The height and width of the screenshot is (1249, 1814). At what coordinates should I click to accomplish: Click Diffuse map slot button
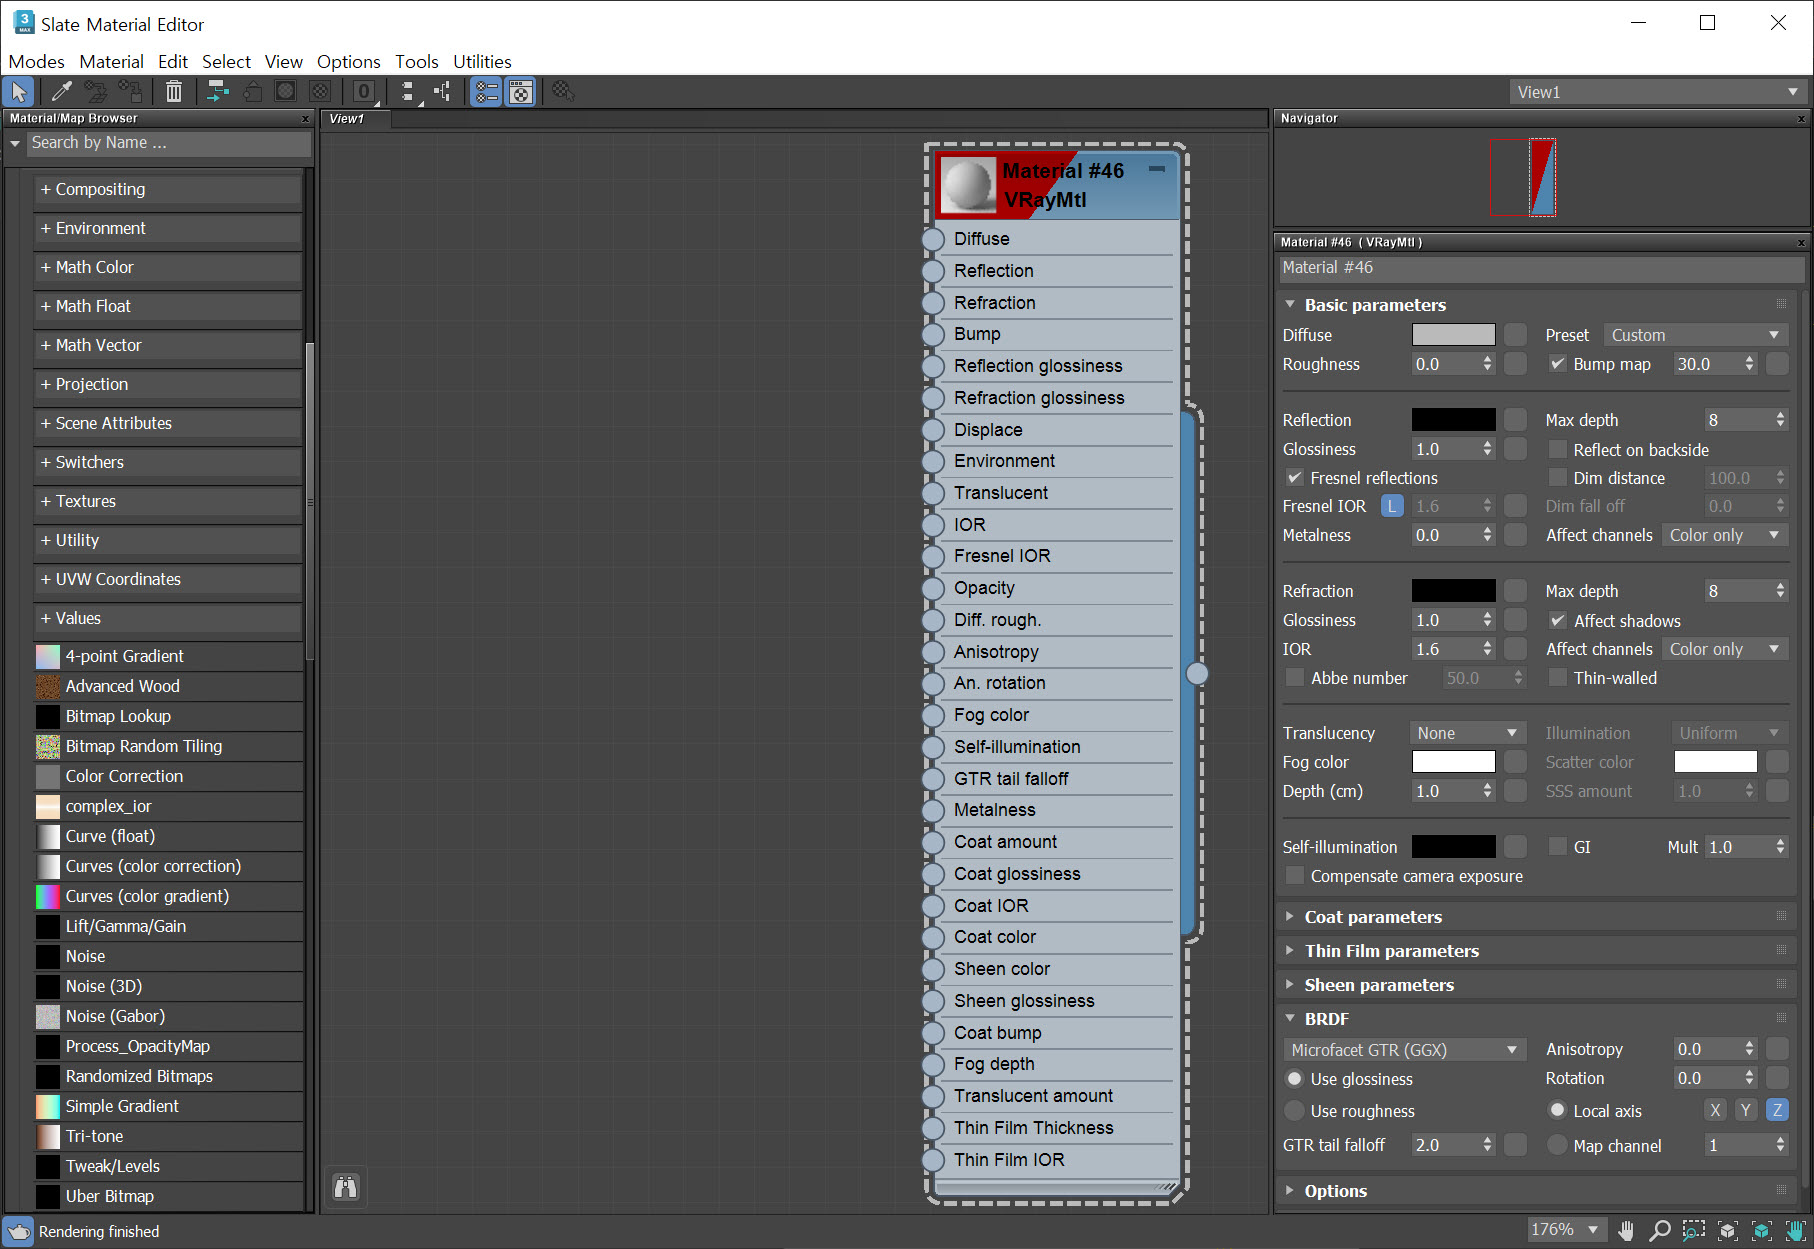point(1516,335)
